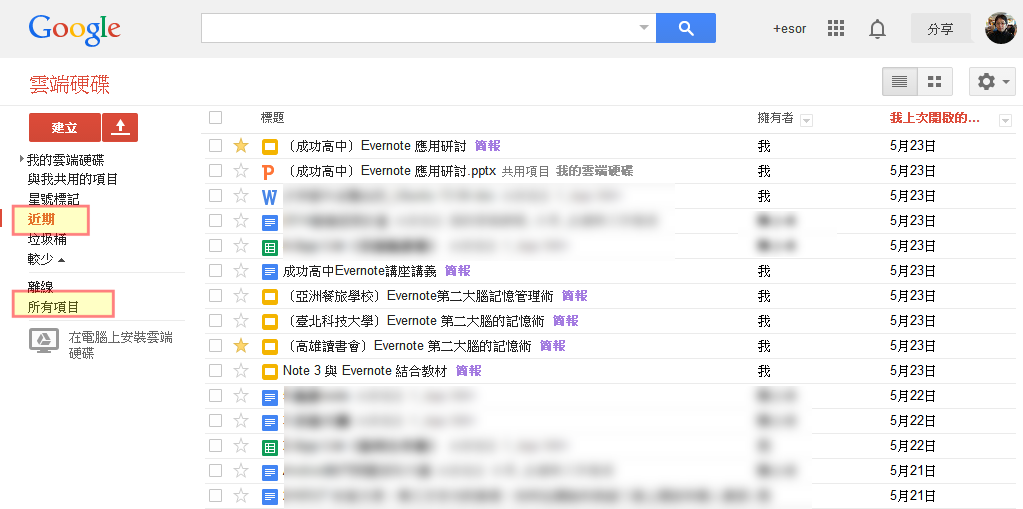Click slides icon of 亞洲餐旅學校 presentation

[x=269, y=296]
